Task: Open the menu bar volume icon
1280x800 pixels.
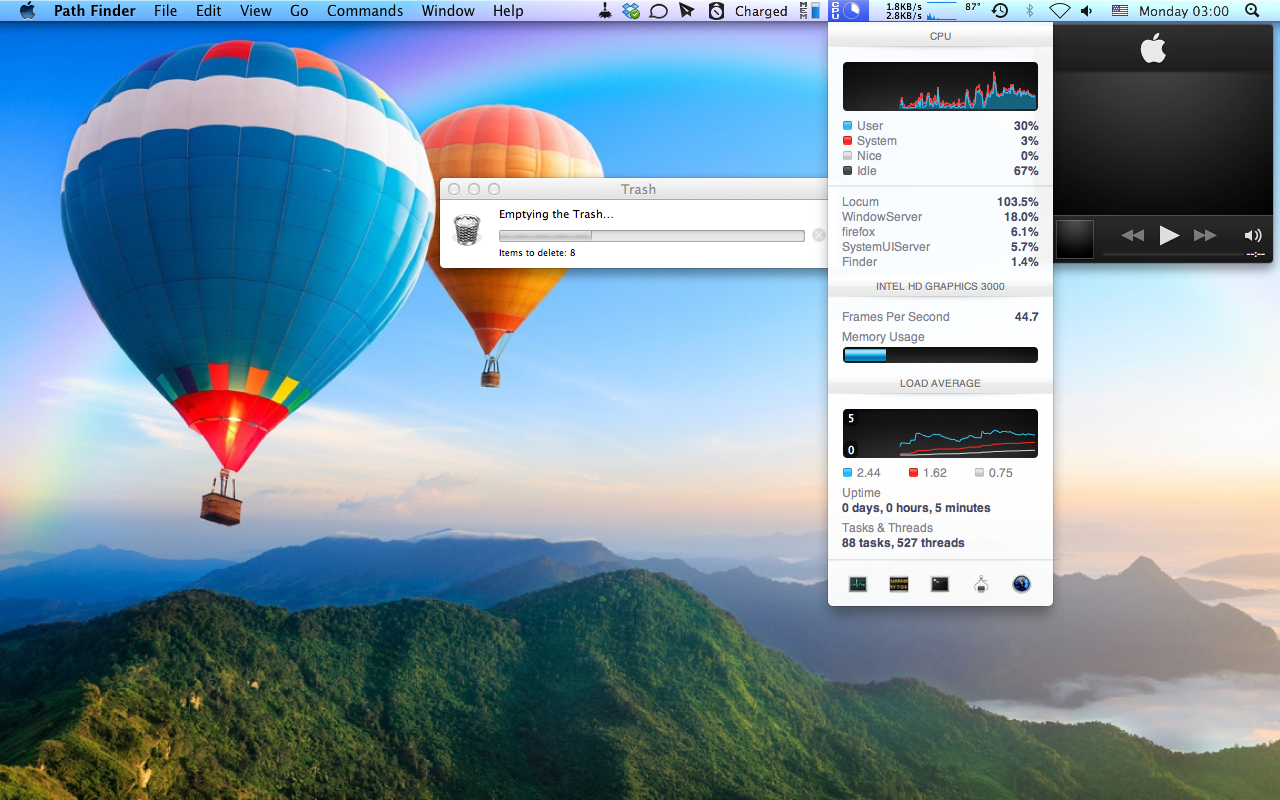Action: coord(1087,11)
